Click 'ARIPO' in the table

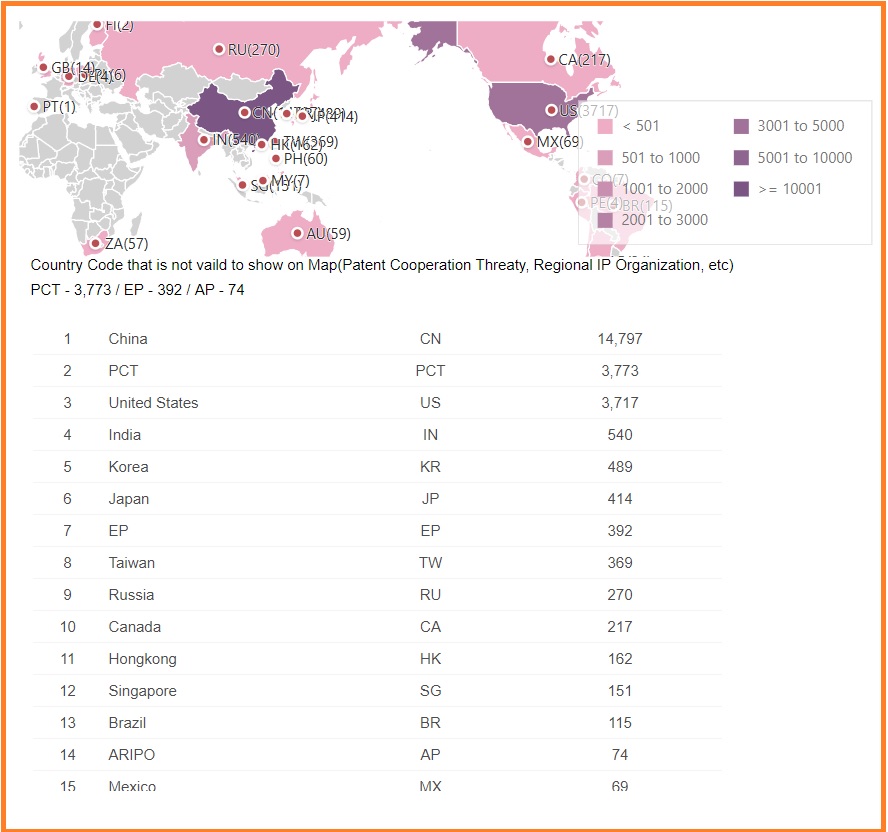point(131,755)
